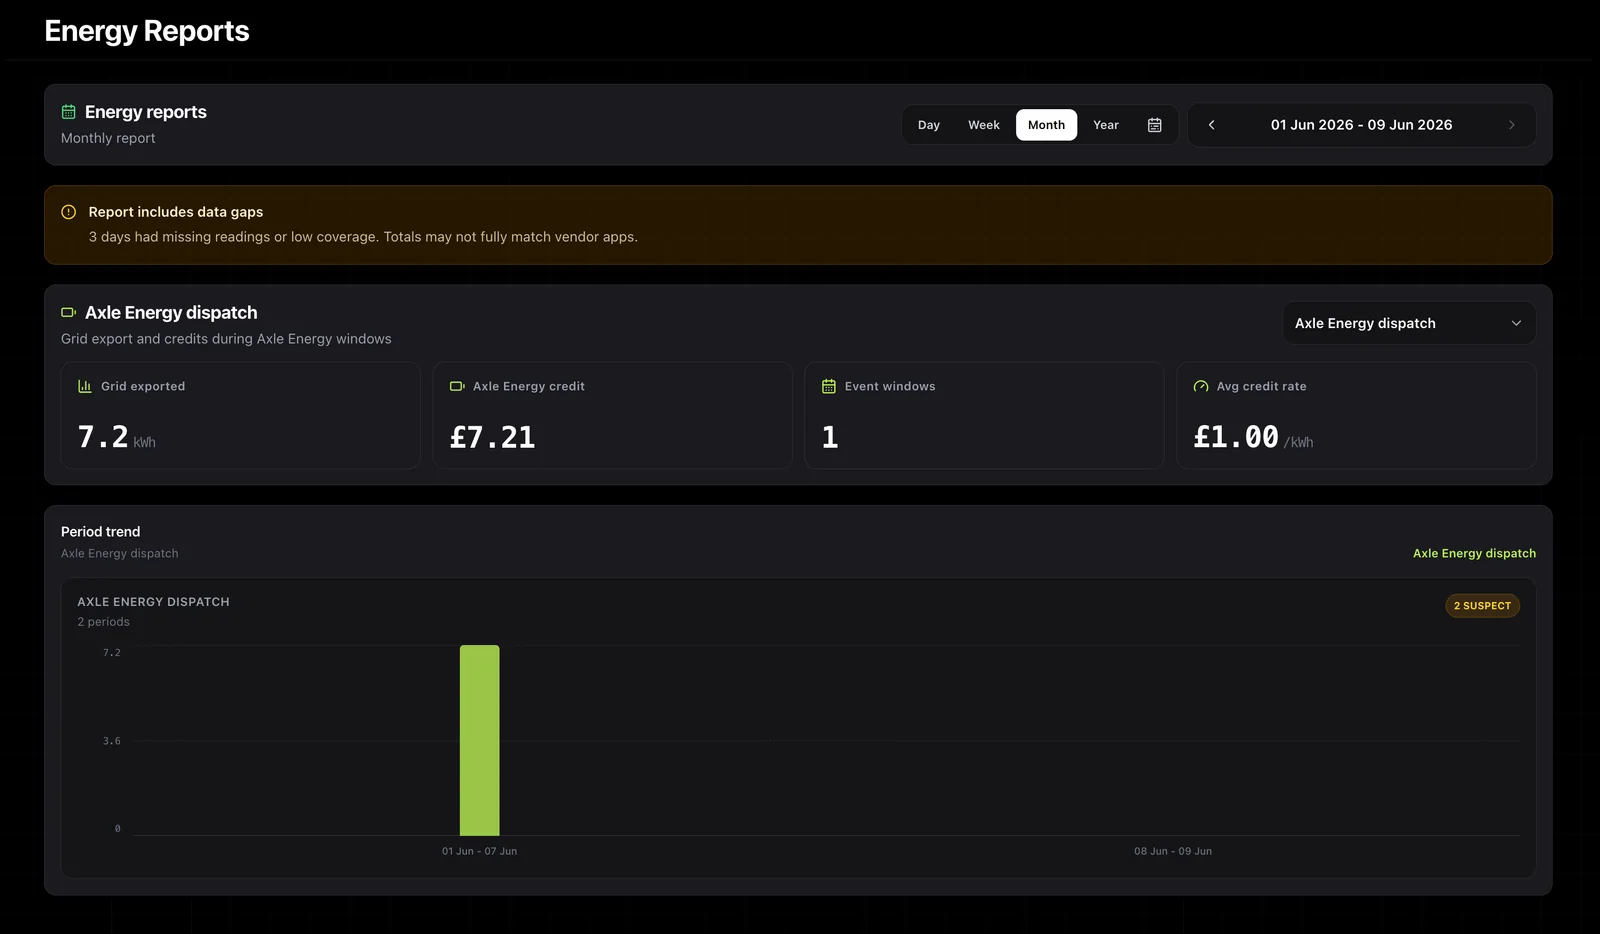Click the Energy Reports page title
The height and width of the screenshot is (934, 1600).
147,31
